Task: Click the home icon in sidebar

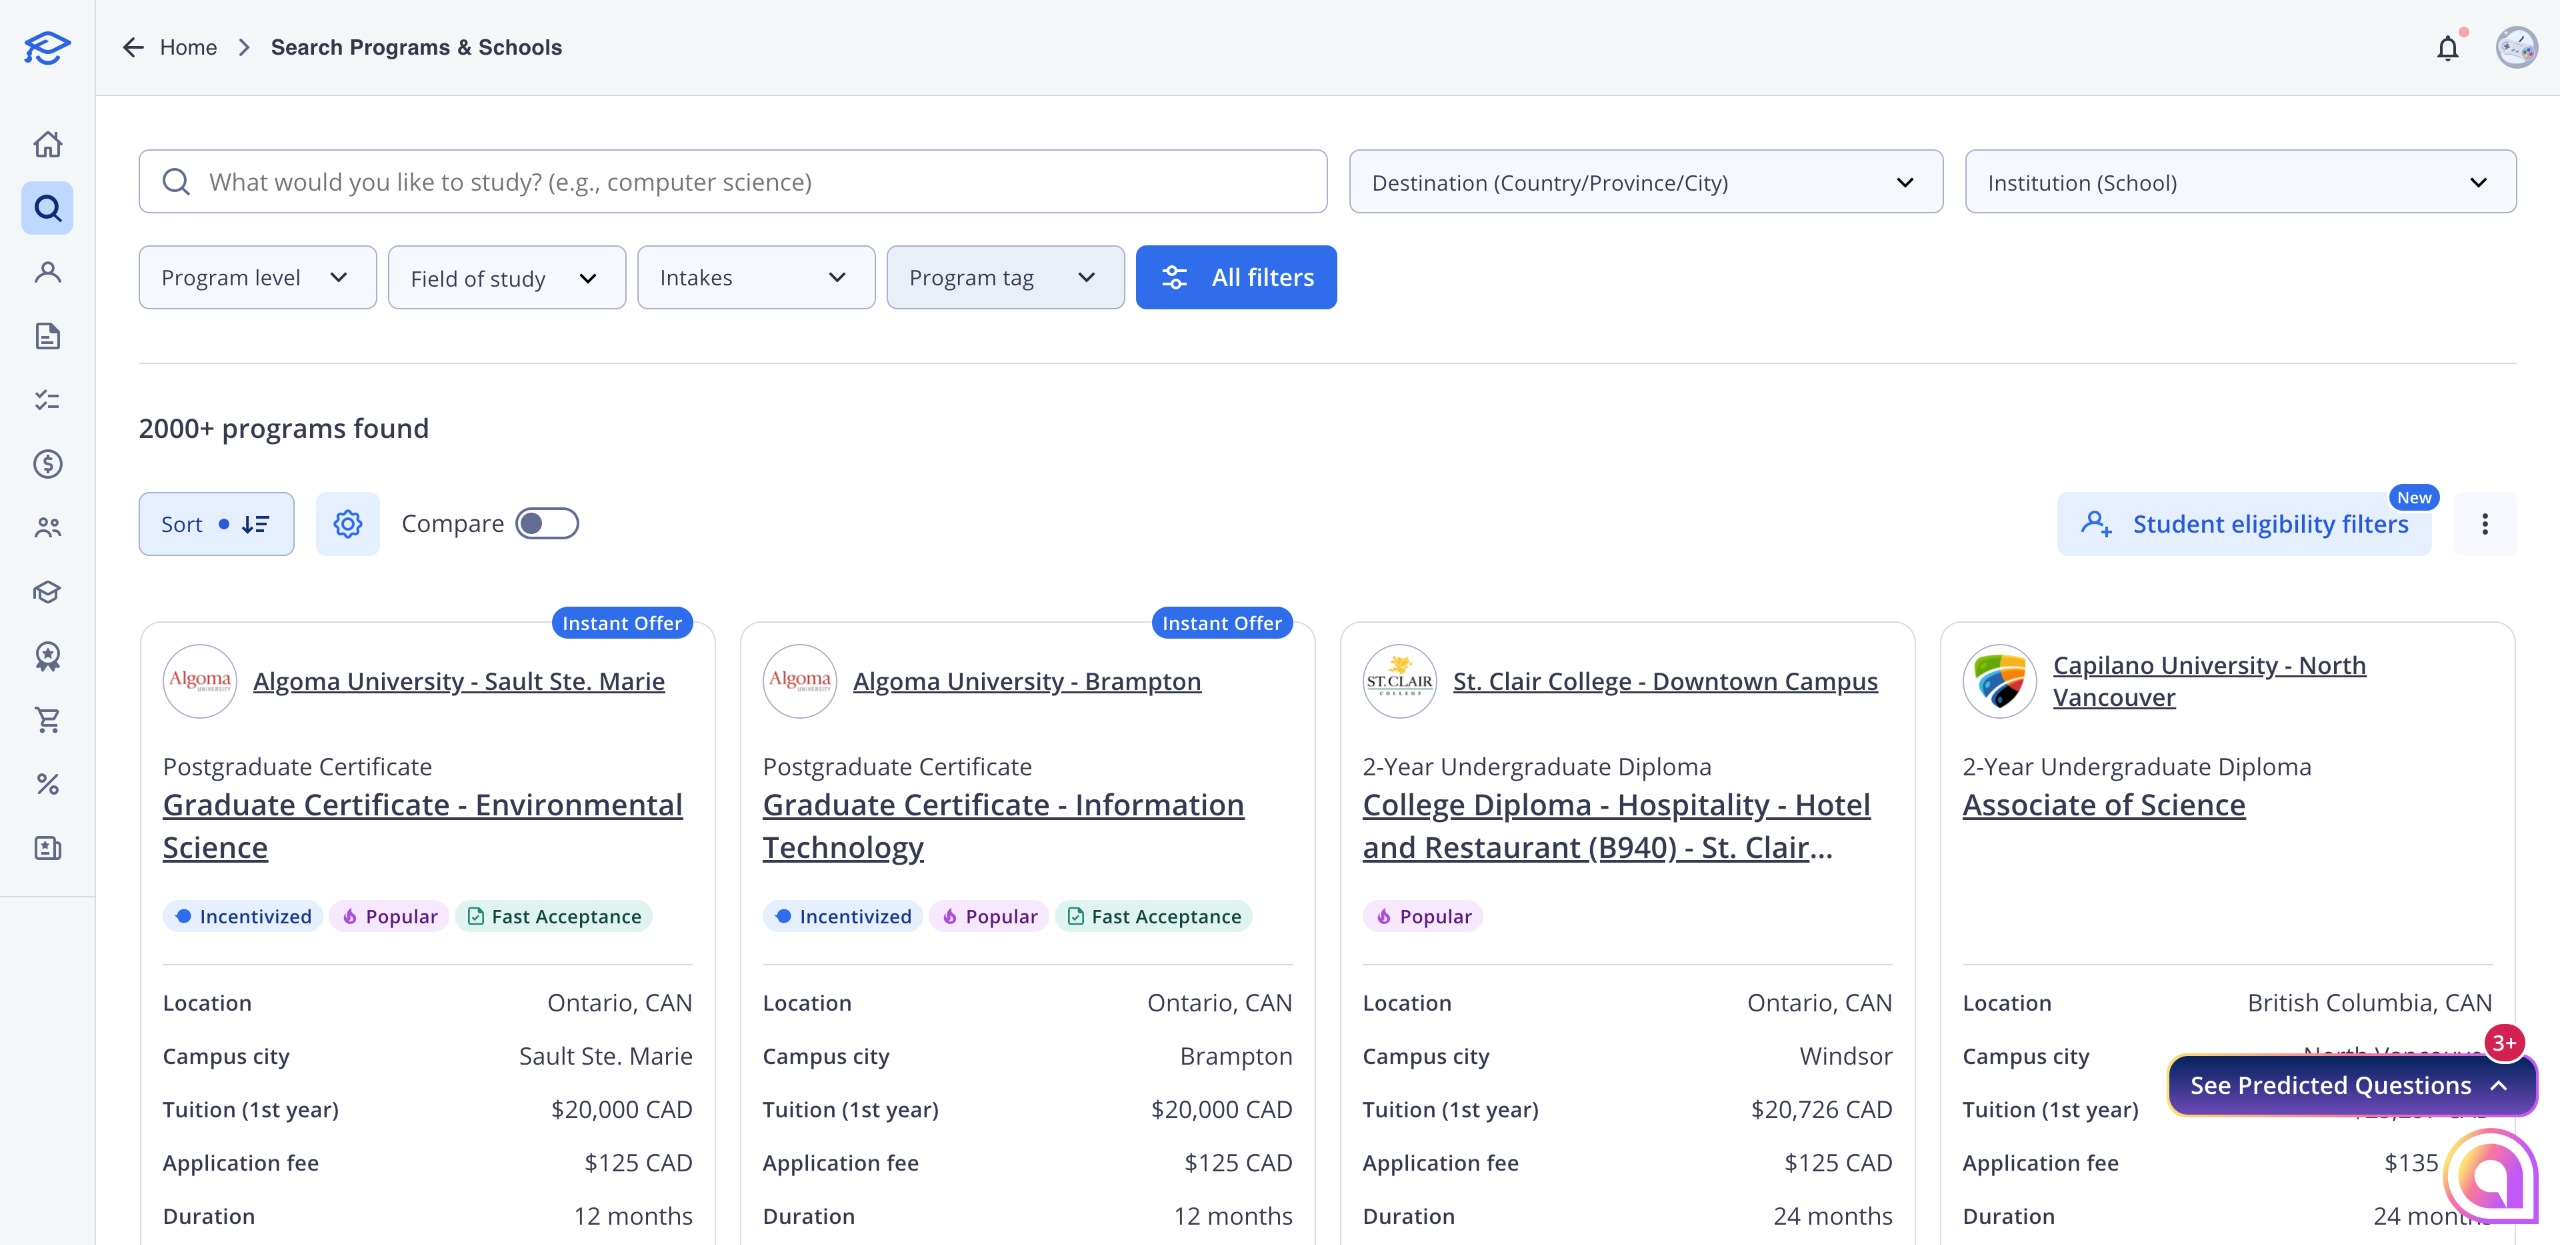Action: (47, 144)
